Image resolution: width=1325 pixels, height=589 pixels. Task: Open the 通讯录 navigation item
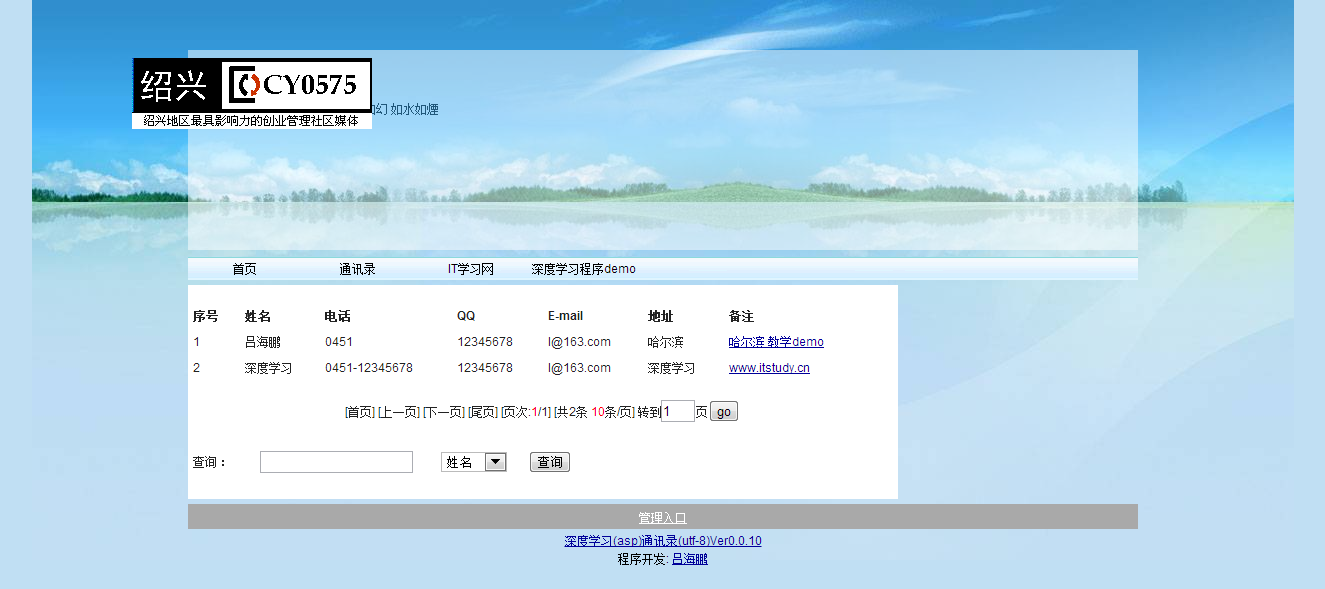(357, 269)
